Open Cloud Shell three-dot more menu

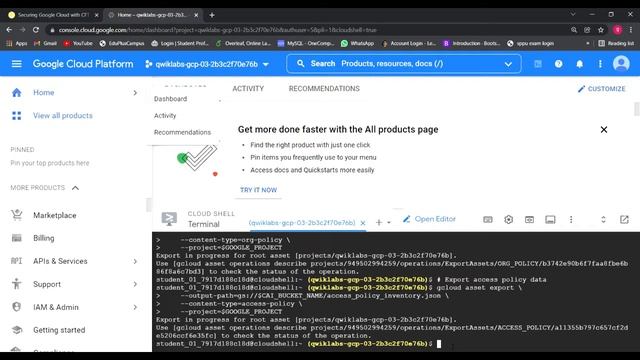click(571, 220)
